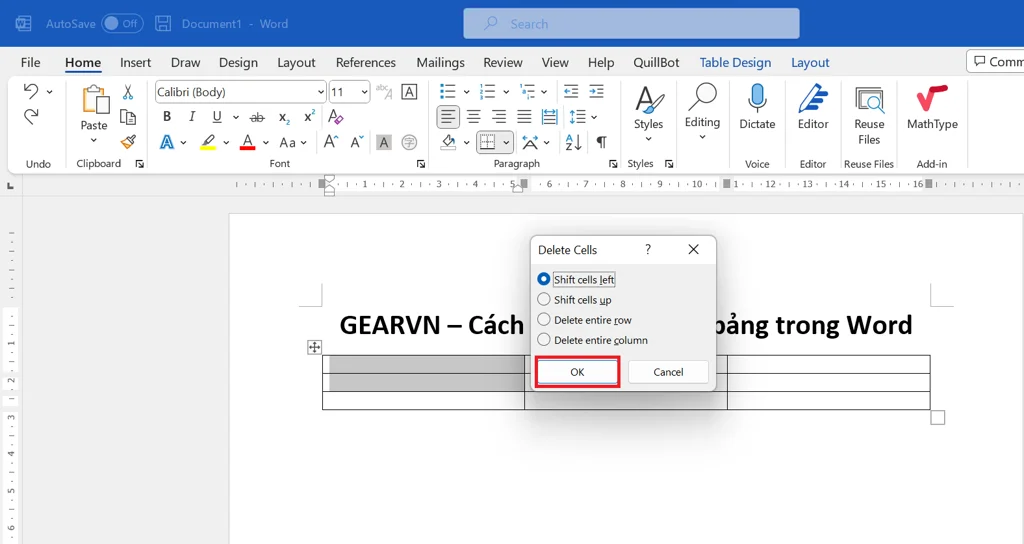Open Paragraph dialog launcher
This screenshot has width=1024, height=544.
click(613, 164)
